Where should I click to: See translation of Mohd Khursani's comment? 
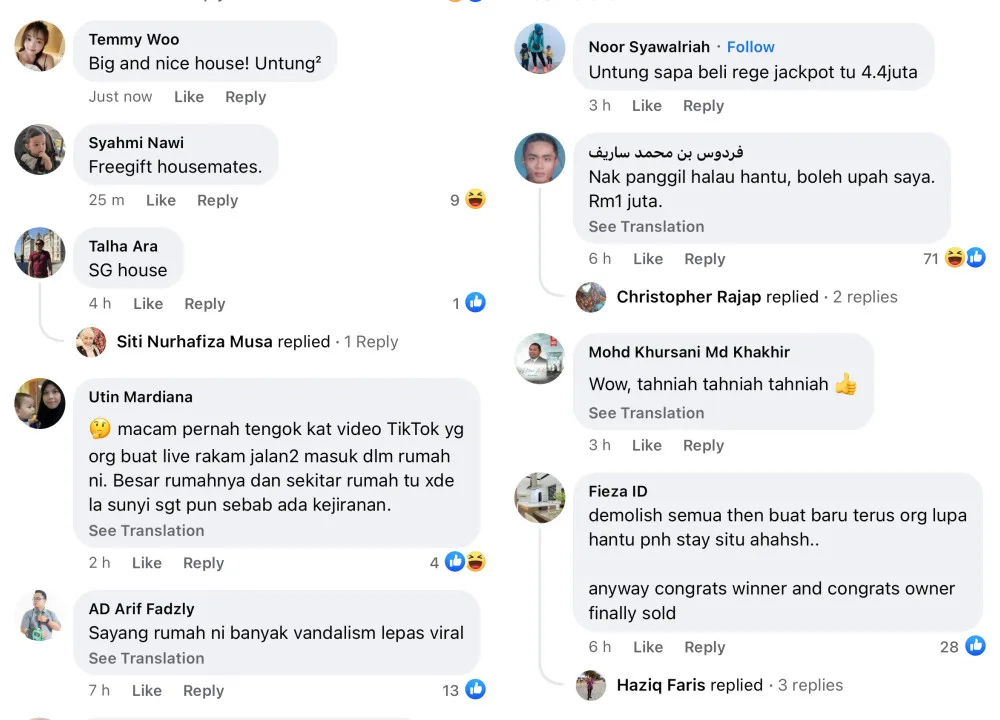[646, 413]
